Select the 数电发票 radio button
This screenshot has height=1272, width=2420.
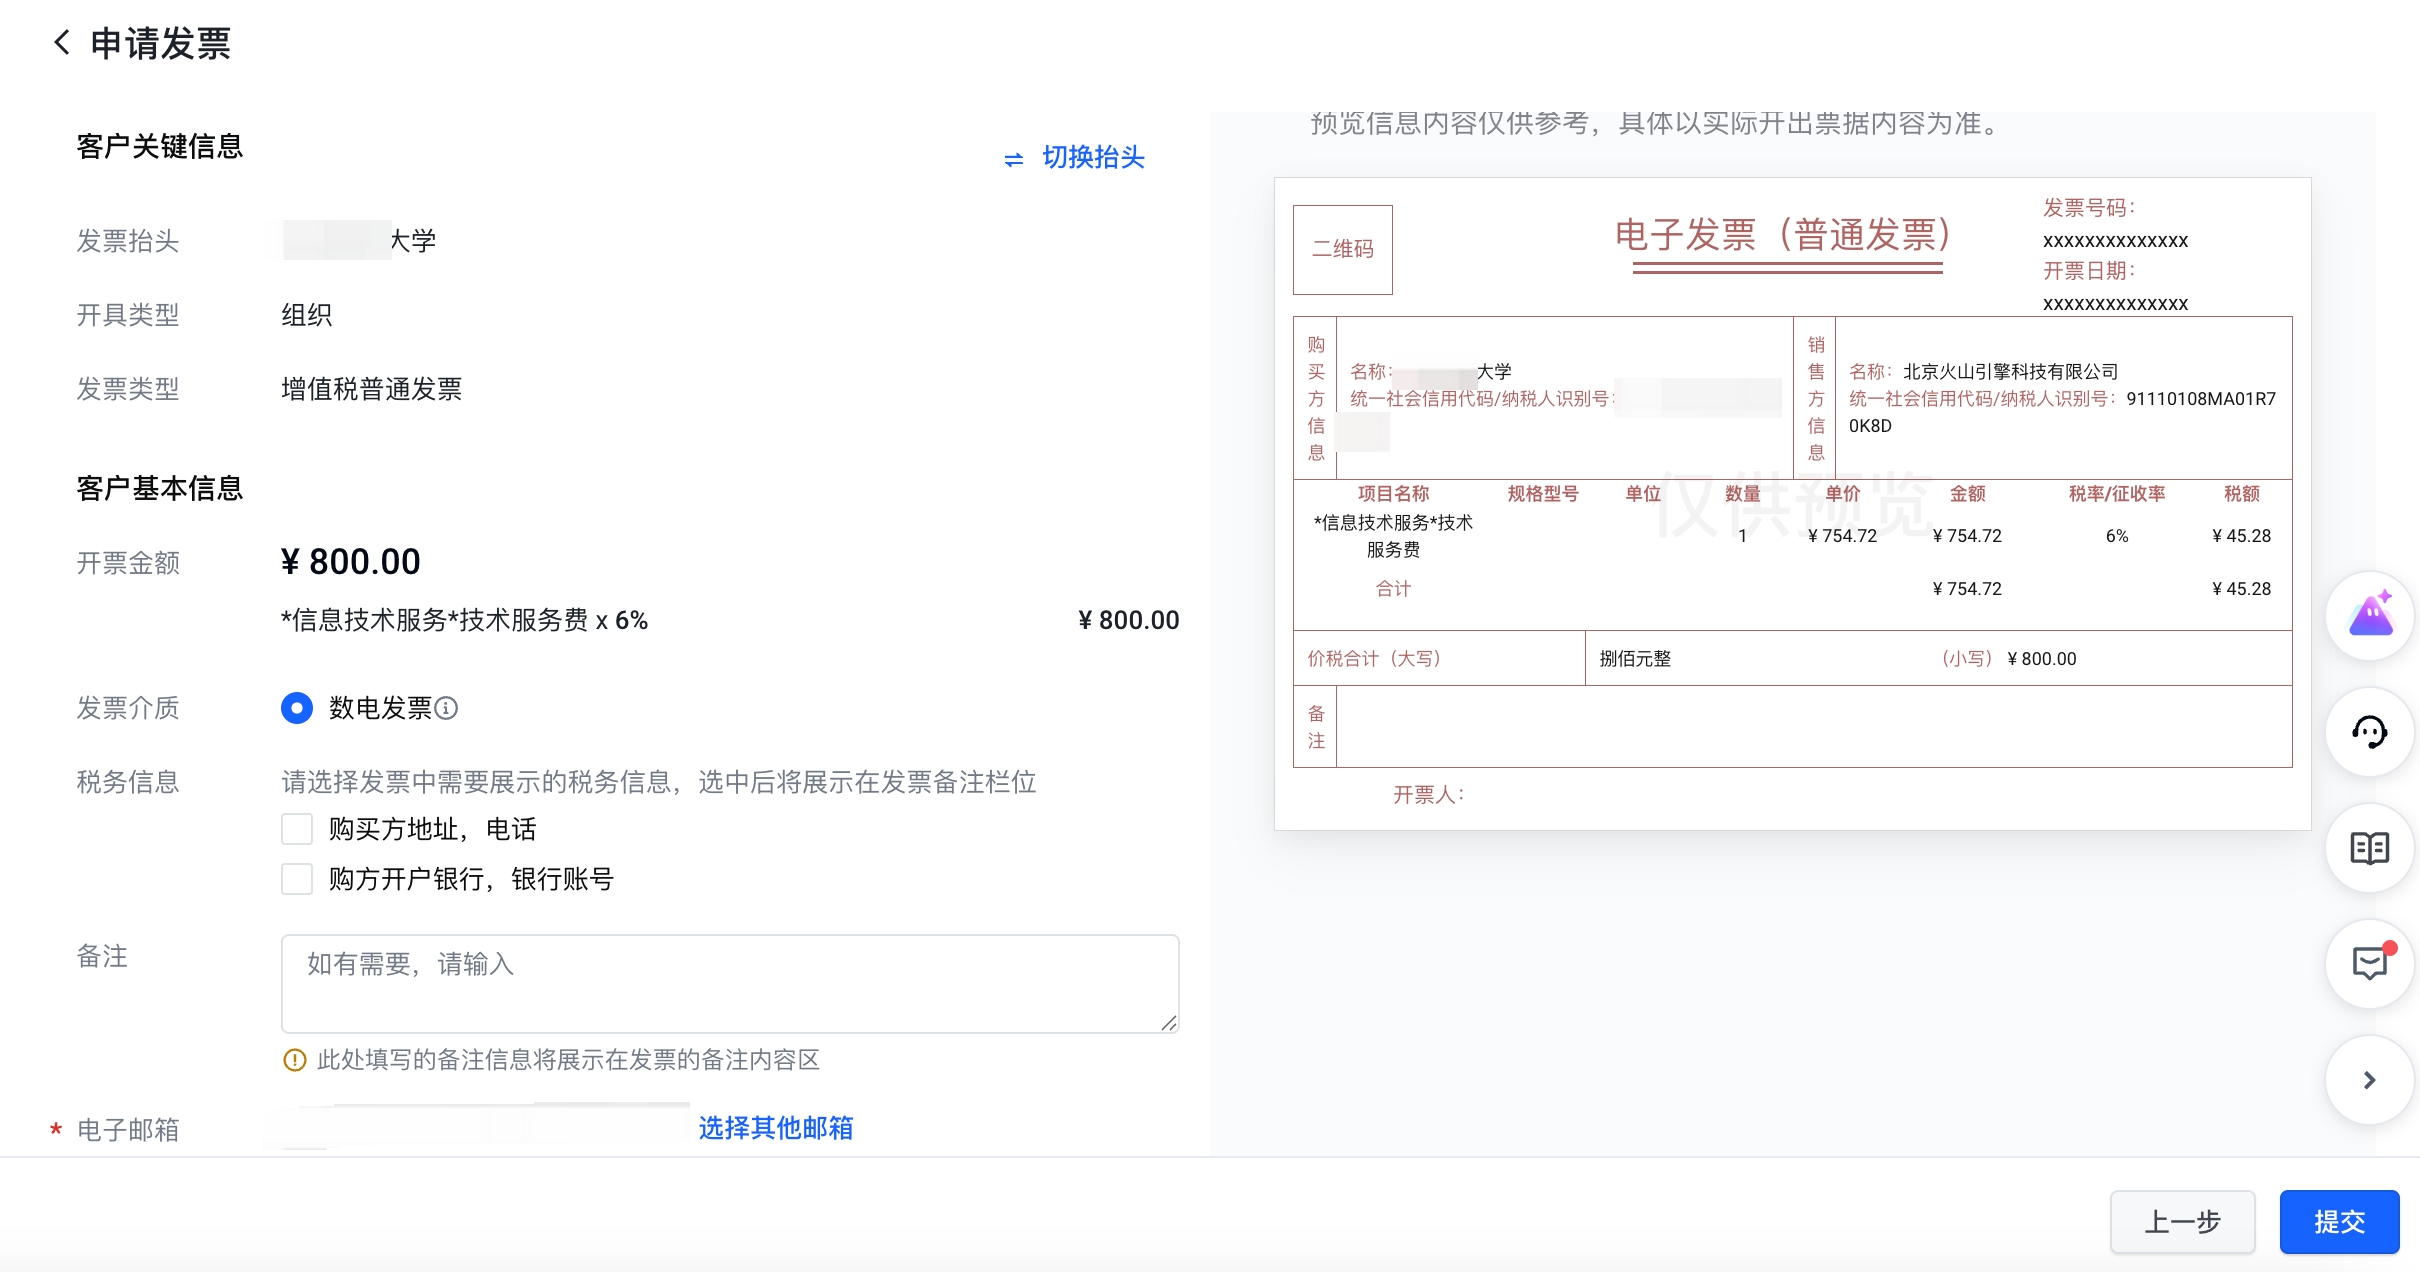[297, 708]
